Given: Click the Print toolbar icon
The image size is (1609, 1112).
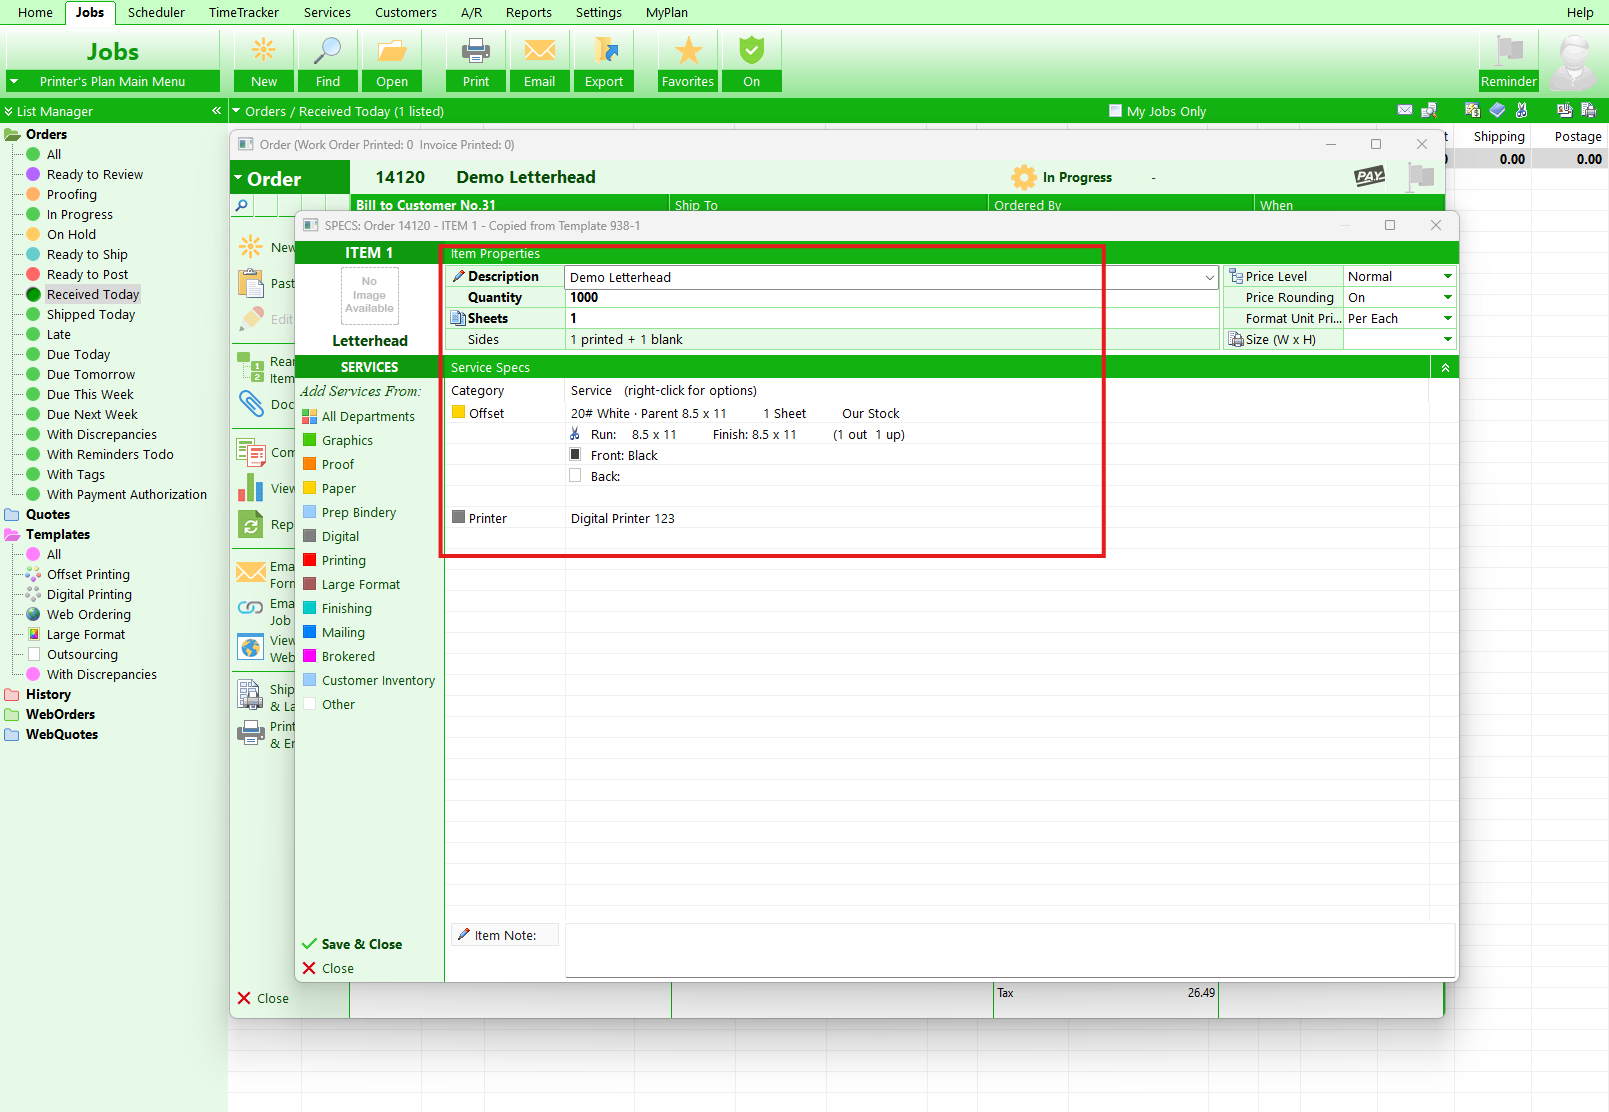Looking at the screenshot, I should [x=476, y=50].
